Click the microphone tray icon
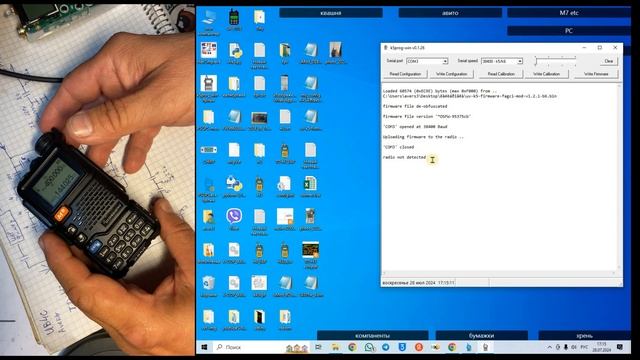The width and height of the screenshot is (640, 360). pos(566,347)
